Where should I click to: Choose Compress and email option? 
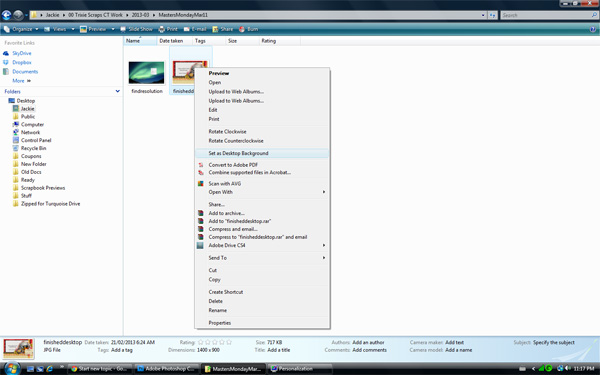coord(262,229)
